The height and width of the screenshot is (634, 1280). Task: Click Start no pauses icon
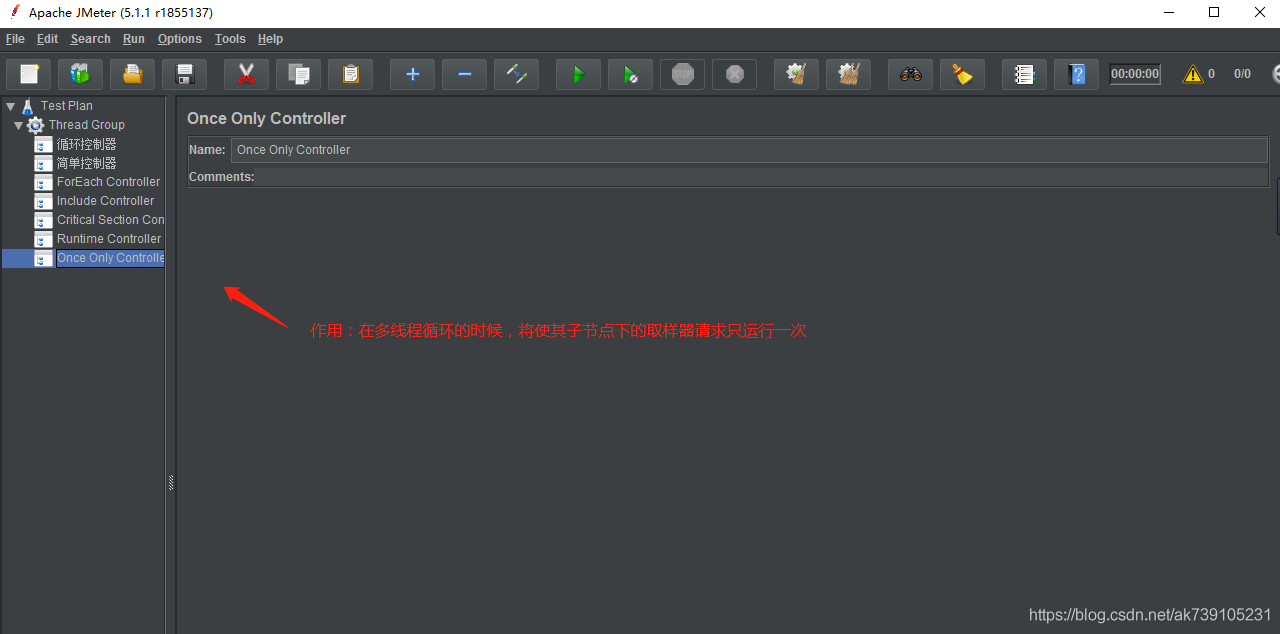click(630, 74)
